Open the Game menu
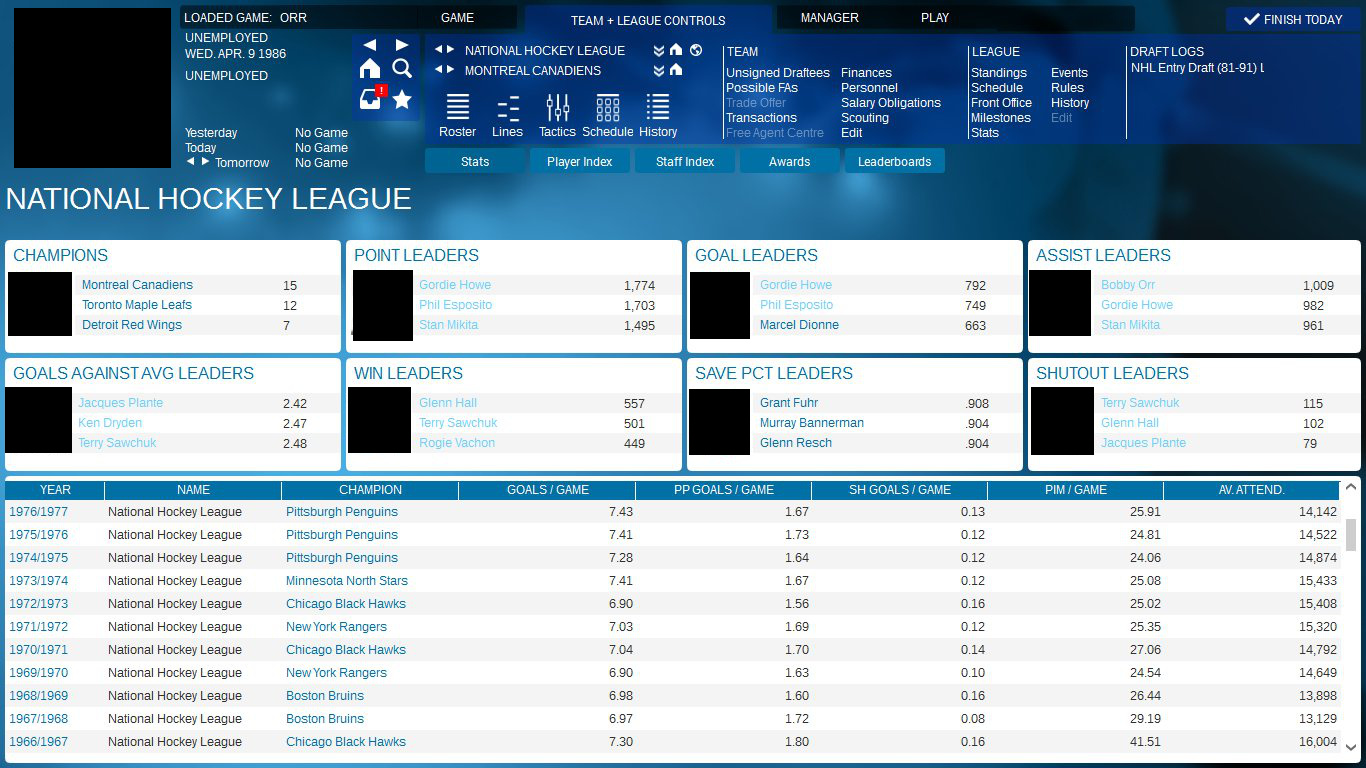This screenshot has height=768, width=1366. click(457, 18)
